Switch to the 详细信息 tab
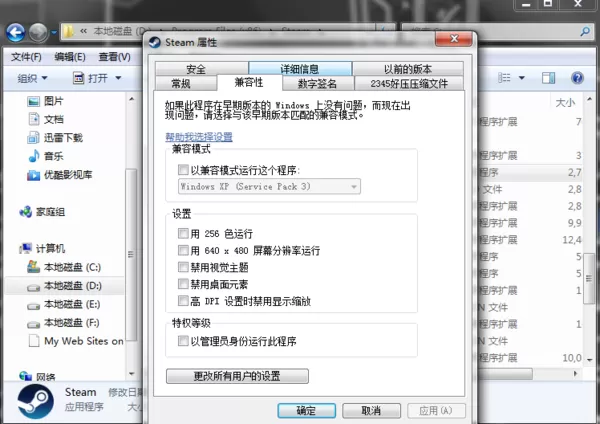 click(300, 68)
